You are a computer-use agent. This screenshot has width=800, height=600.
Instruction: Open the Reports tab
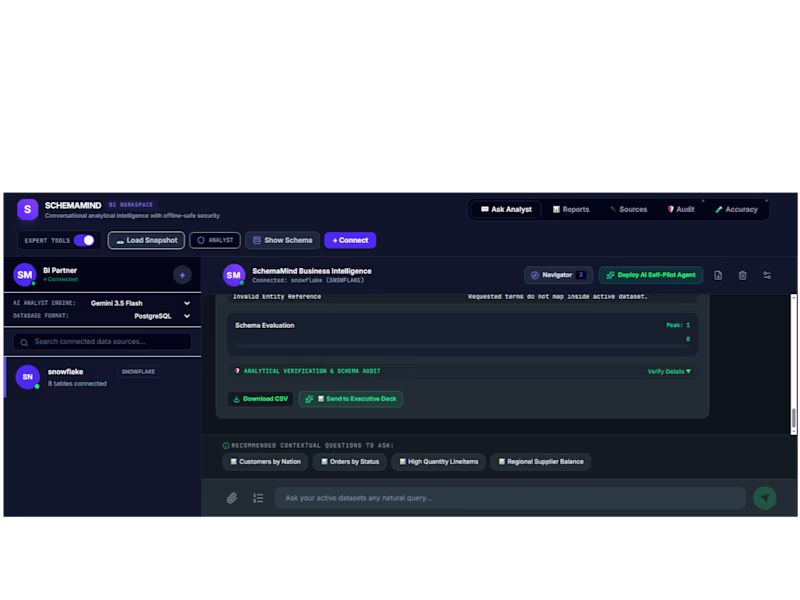[x=570, y=209]
